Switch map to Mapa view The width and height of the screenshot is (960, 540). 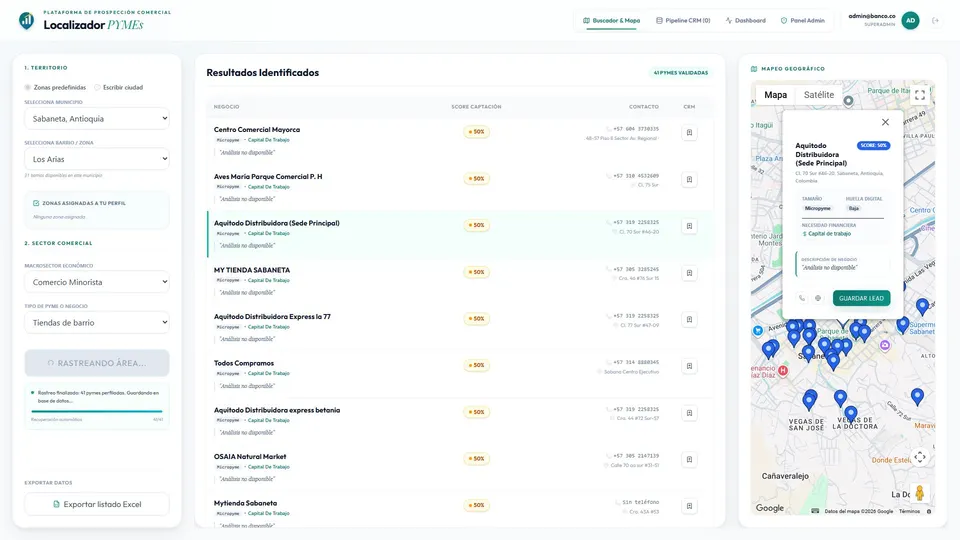click(x=775, y=95)
